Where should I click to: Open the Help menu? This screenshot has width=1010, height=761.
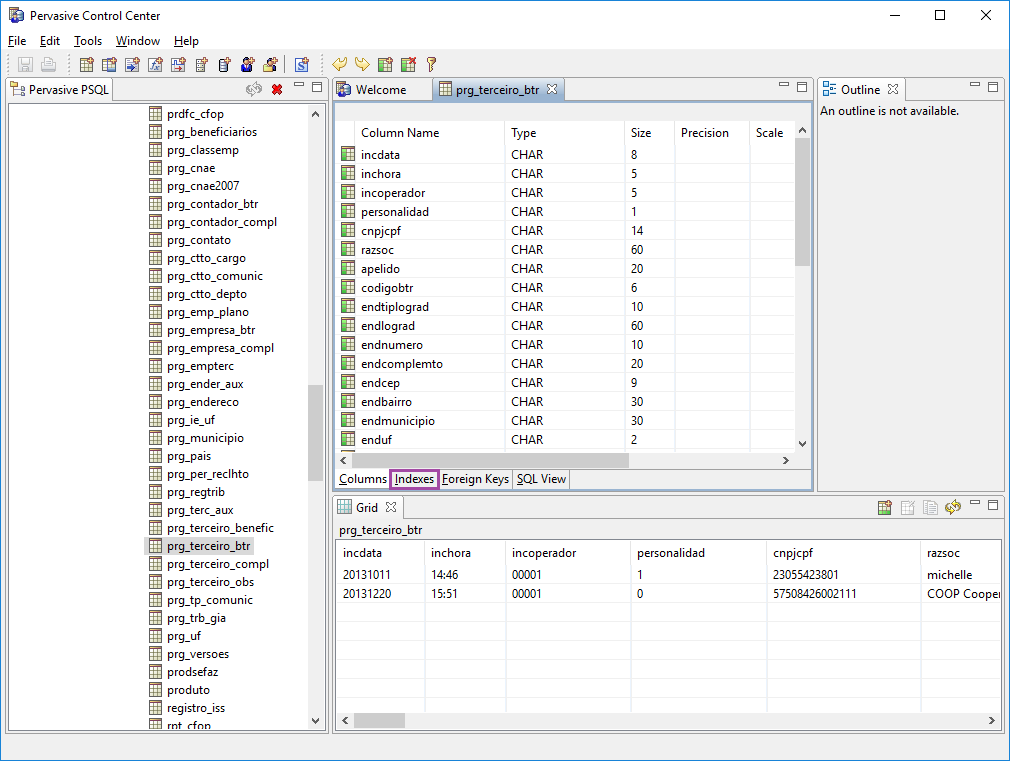coord(186,41)
